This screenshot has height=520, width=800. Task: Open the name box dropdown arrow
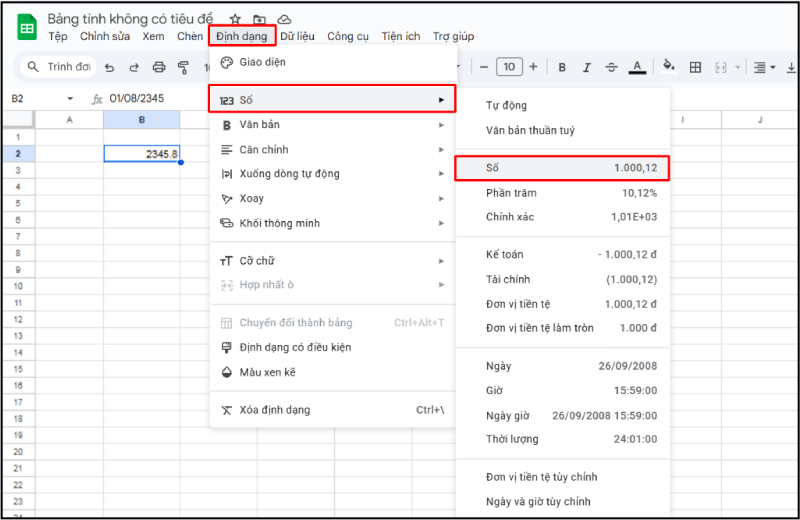[70, 98]
